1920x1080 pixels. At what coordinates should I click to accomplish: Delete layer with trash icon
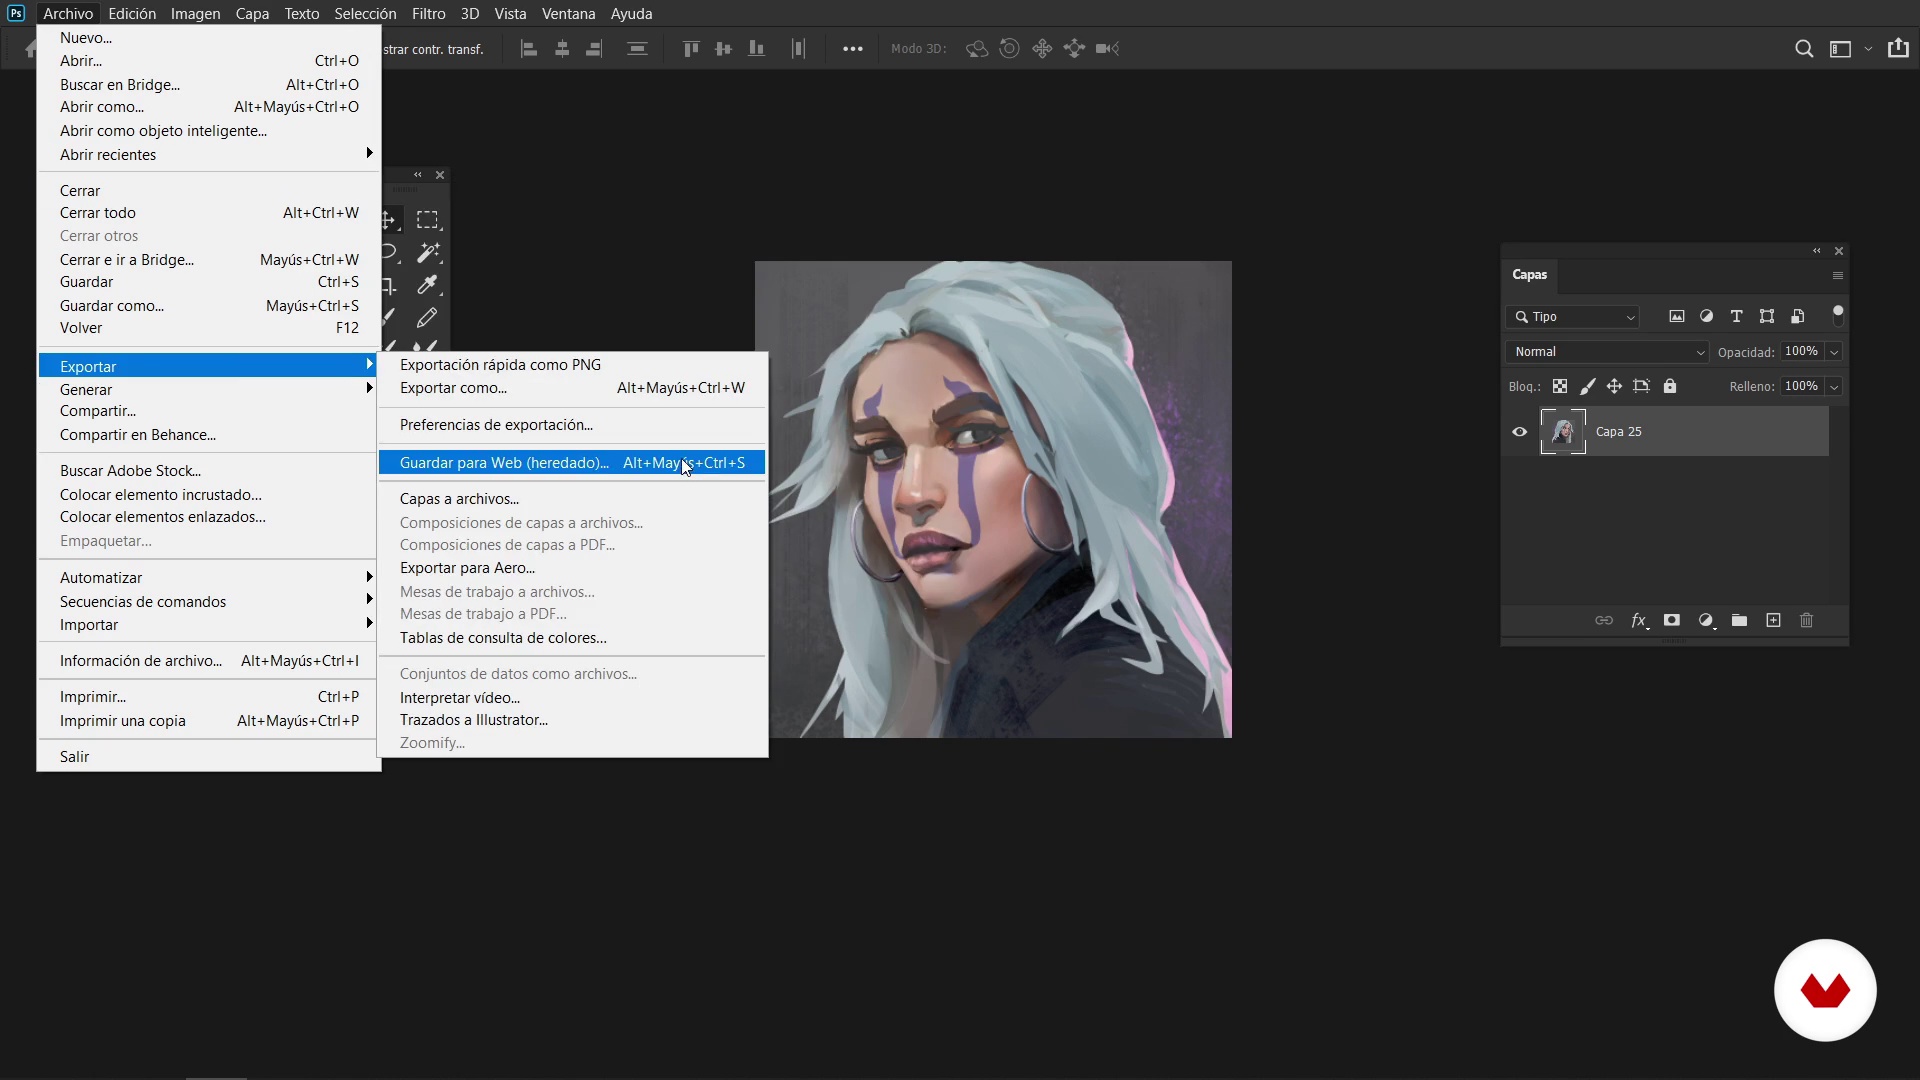(1807, 620)
